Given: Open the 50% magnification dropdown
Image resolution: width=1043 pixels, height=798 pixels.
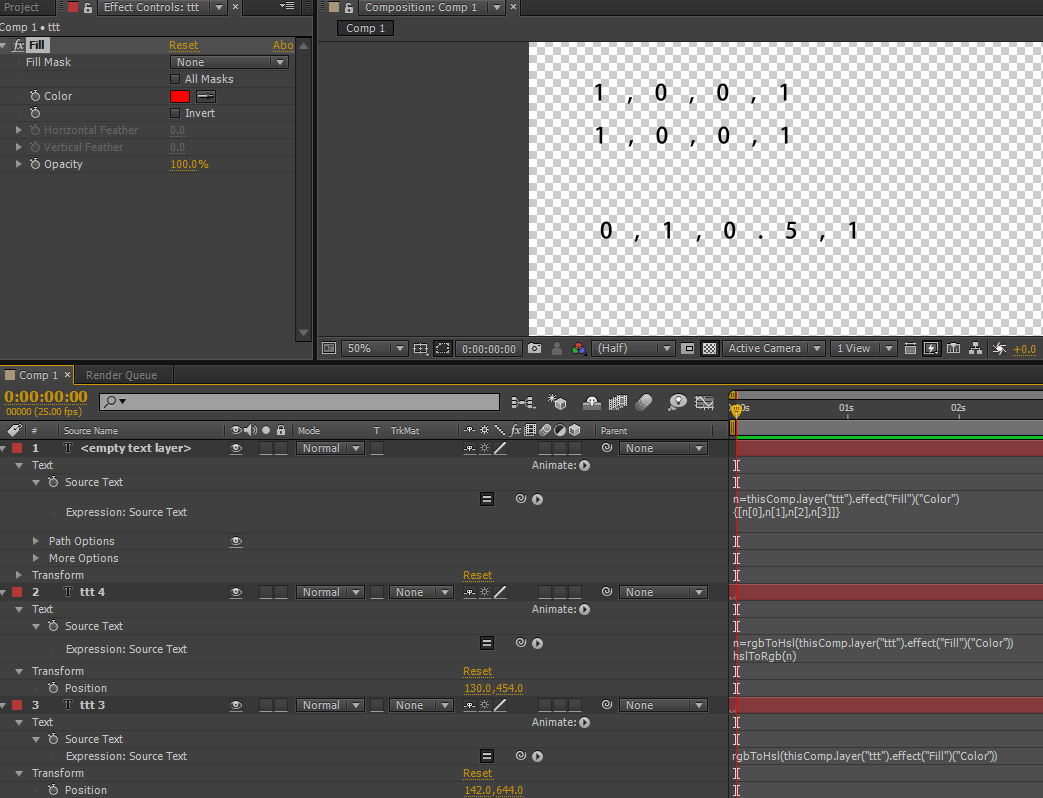Looking at the screenshot, I should 375,349.
